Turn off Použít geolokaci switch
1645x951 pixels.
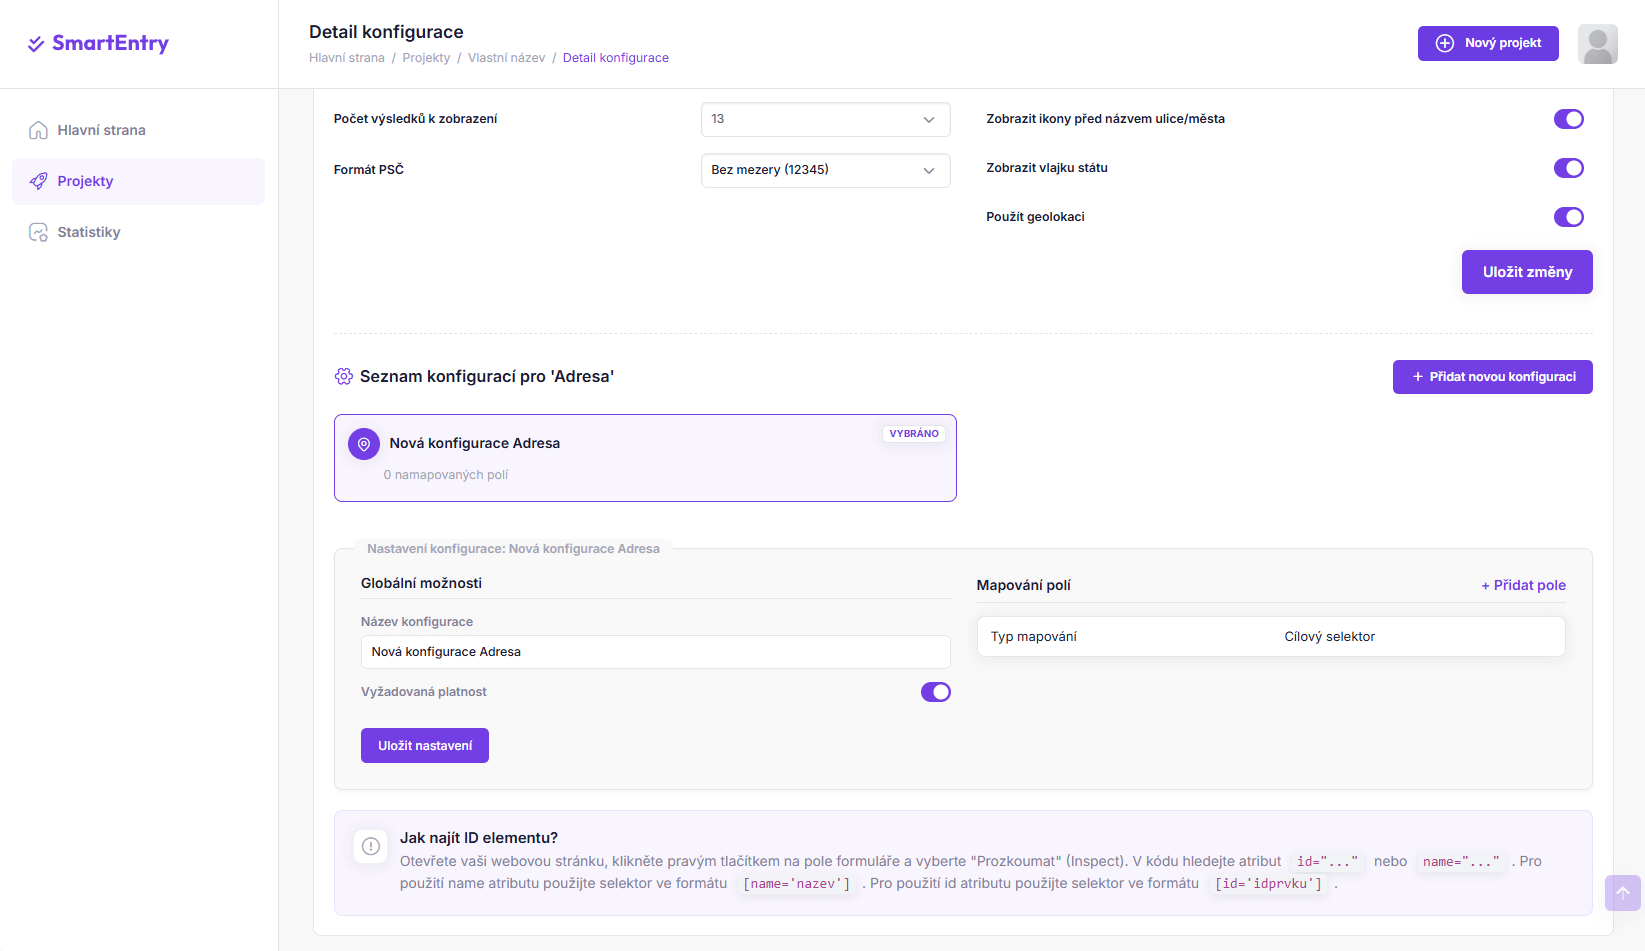pos(1568,217)
